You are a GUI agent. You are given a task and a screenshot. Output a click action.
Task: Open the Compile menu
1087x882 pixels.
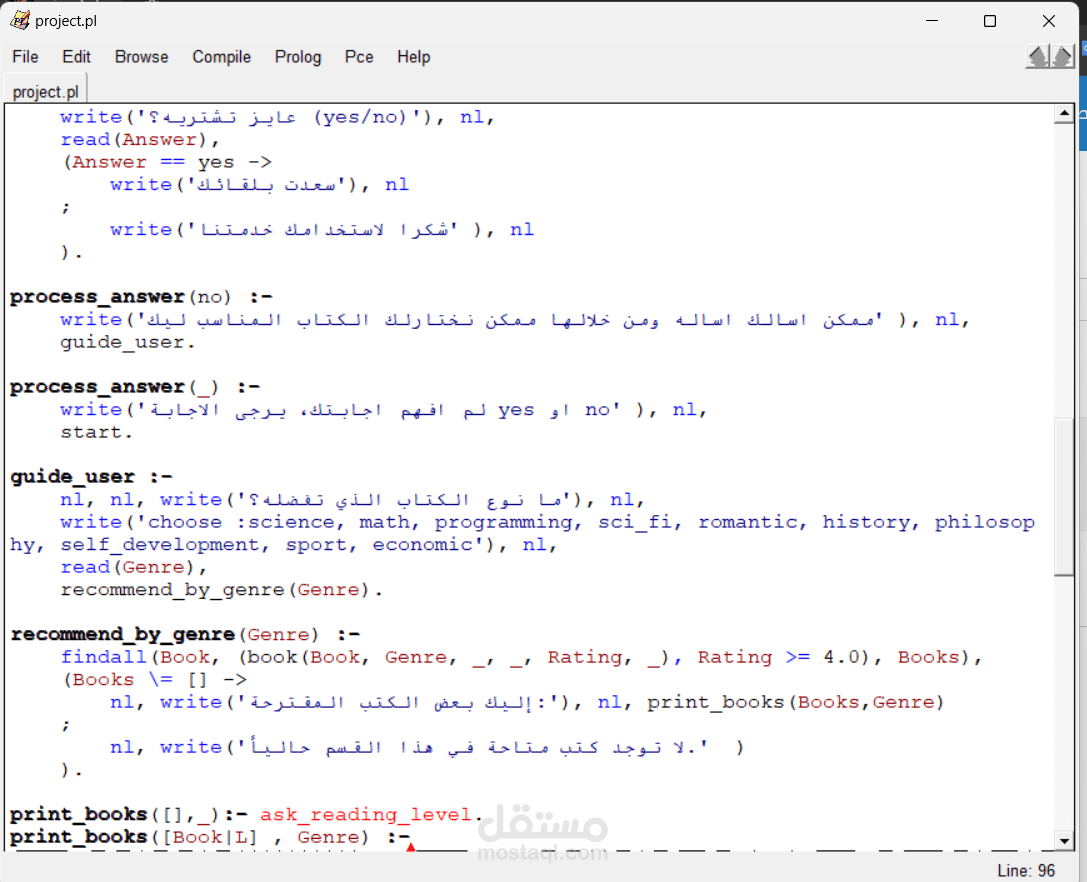[x=221, y=57]
